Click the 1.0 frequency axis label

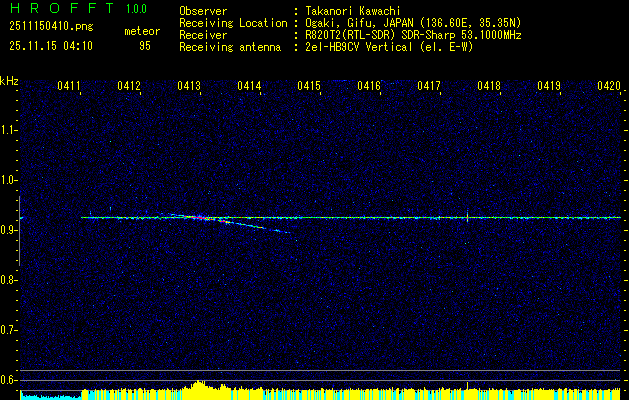(x=9, y=180)
